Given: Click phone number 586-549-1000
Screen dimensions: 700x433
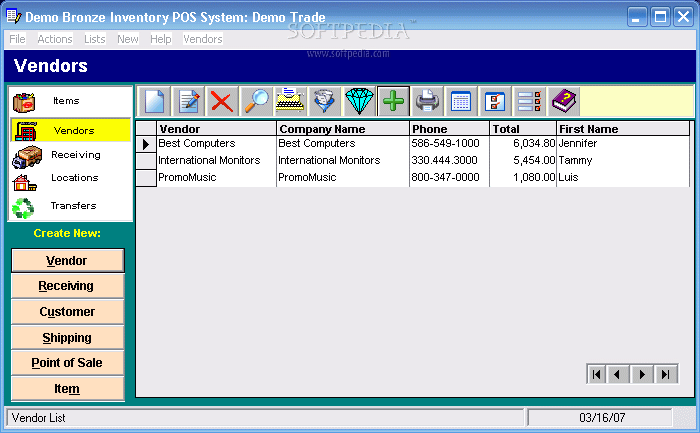Looking at the screenshot, I should point(445,143).
